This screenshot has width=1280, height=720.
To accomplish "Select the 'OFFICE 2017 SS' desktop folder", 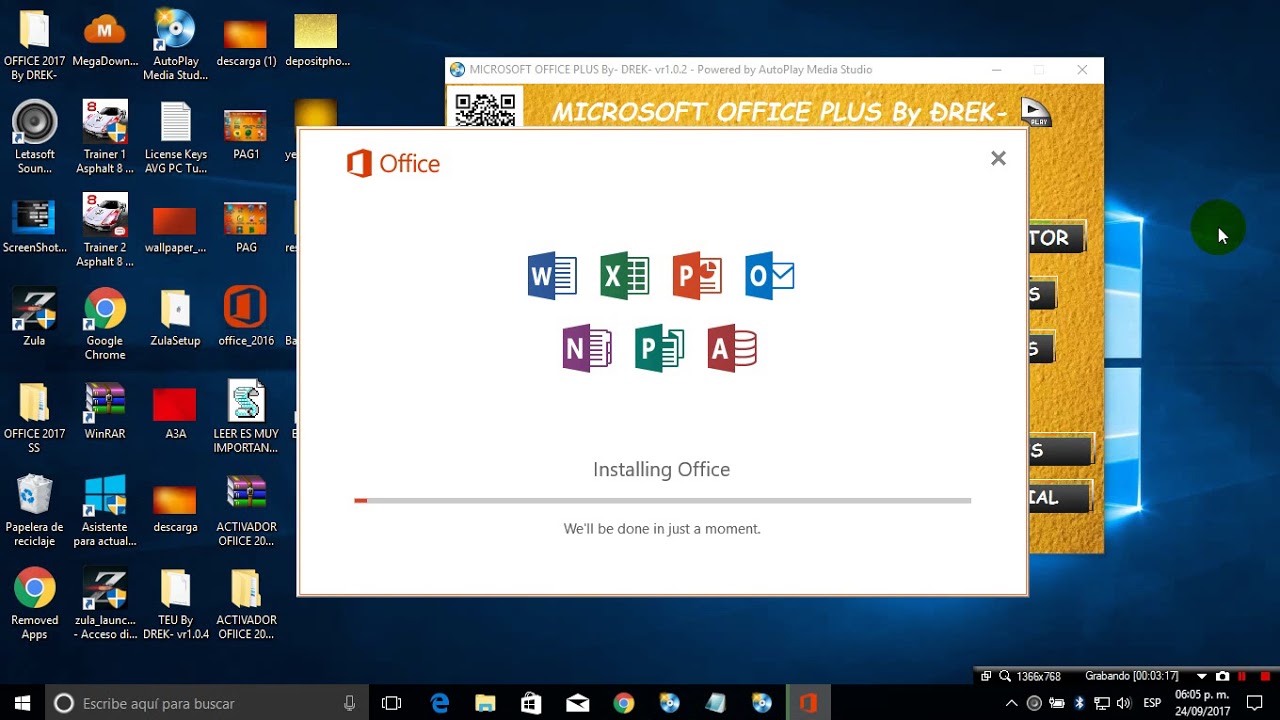I will (x=34, y=418).
